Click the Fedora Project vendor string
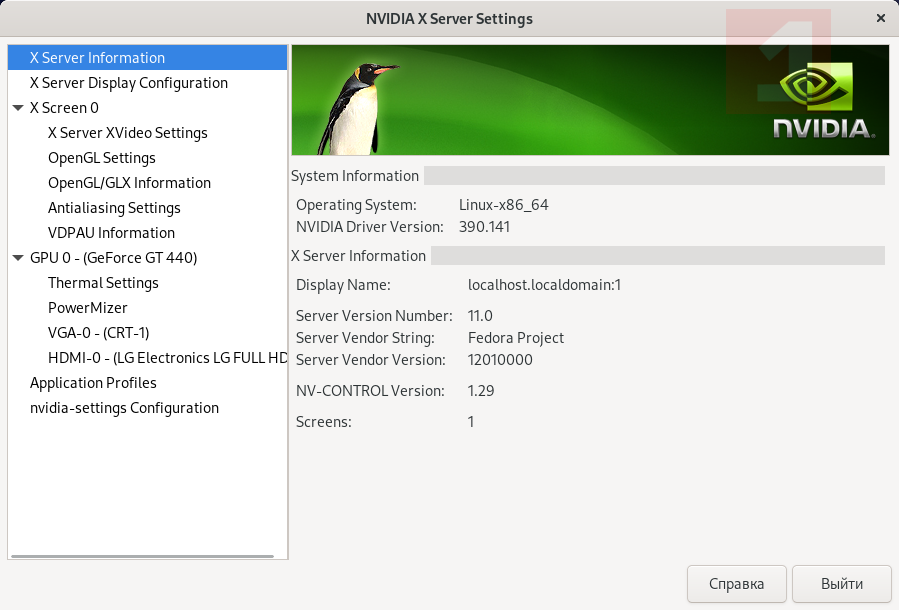Screen dimensions: 899x610 [515, 338]
